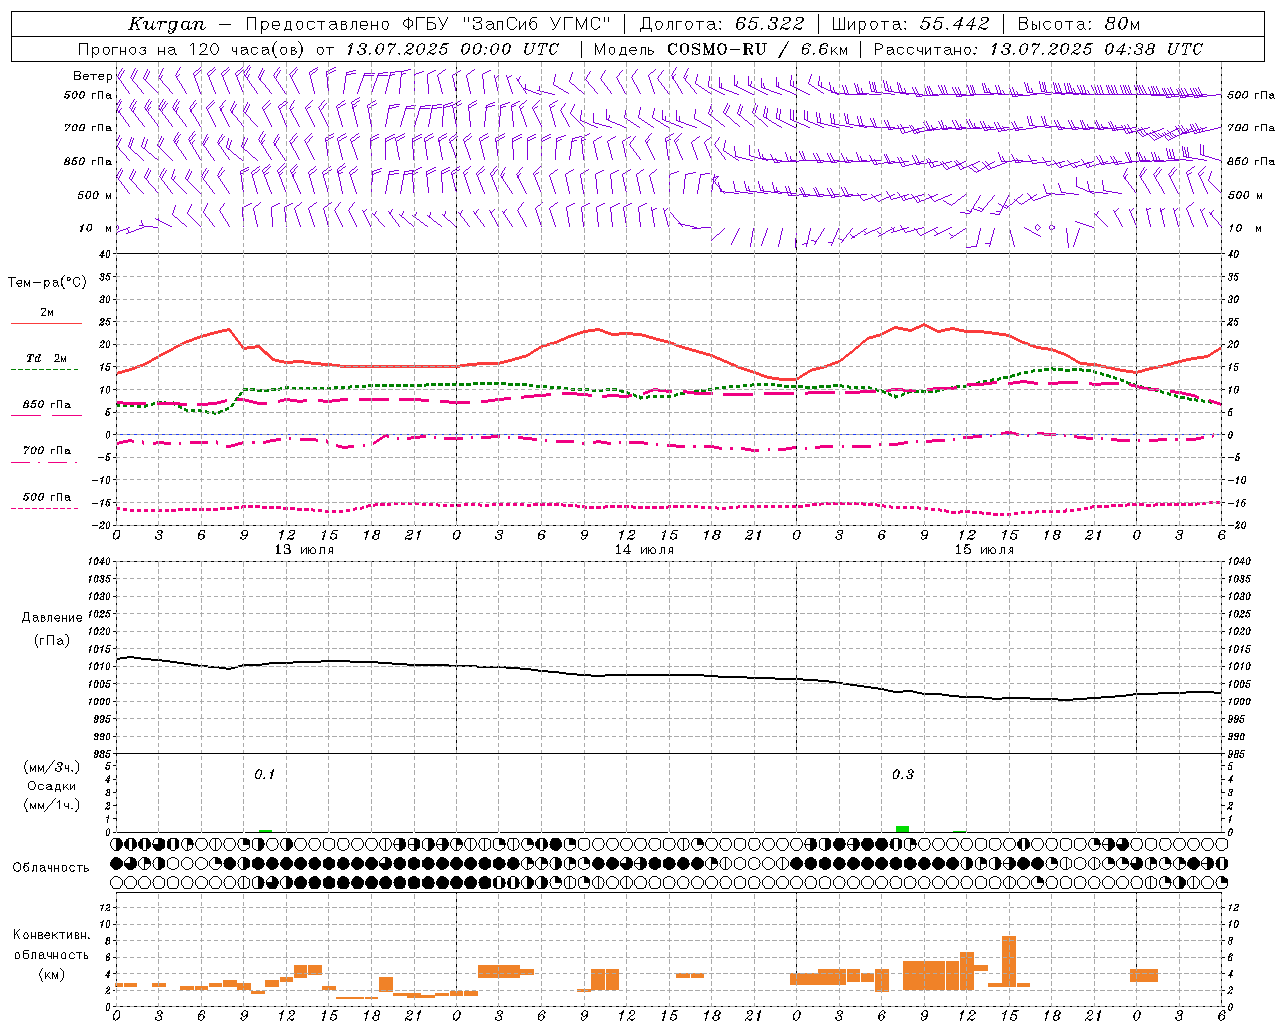Select the text Предоставлено ФГБУ "ЗапСиб УГМС"
Viewport: 1280px width, 1024px height.
click(x=428, y=24)
